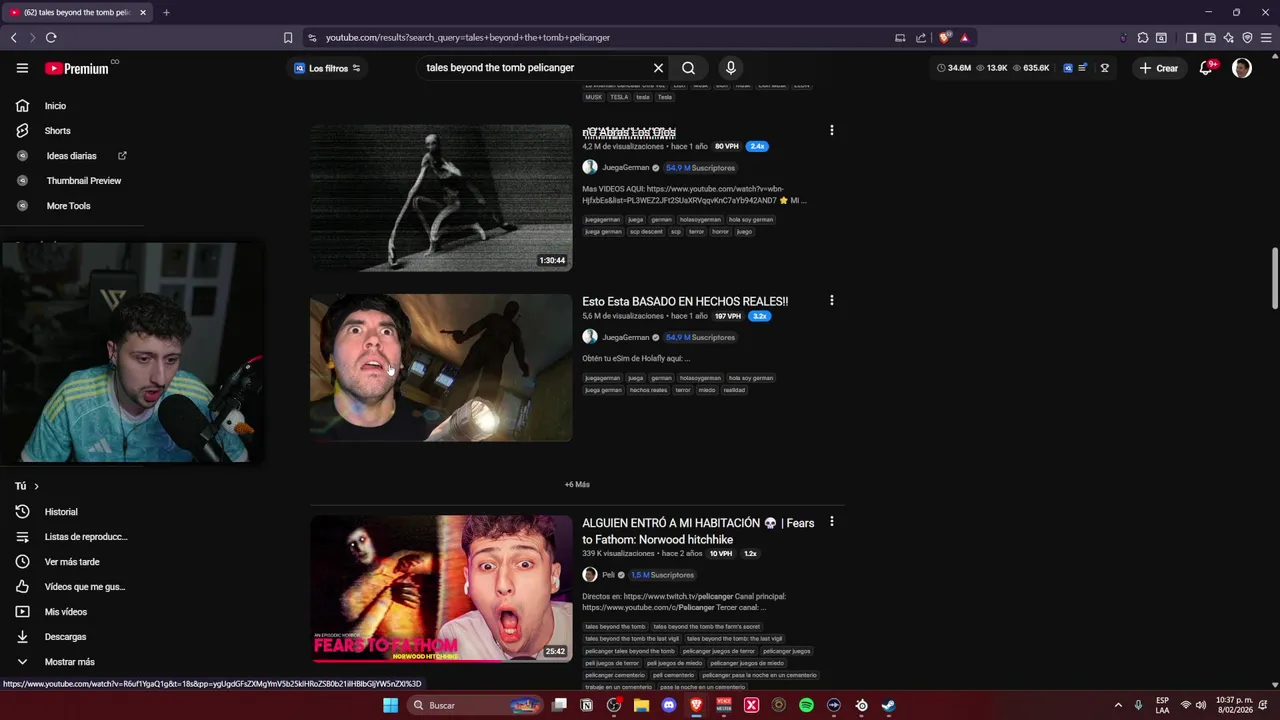Screen dimensions: 1280x720
Task: Go back to previous page
Action: [14, 38]
